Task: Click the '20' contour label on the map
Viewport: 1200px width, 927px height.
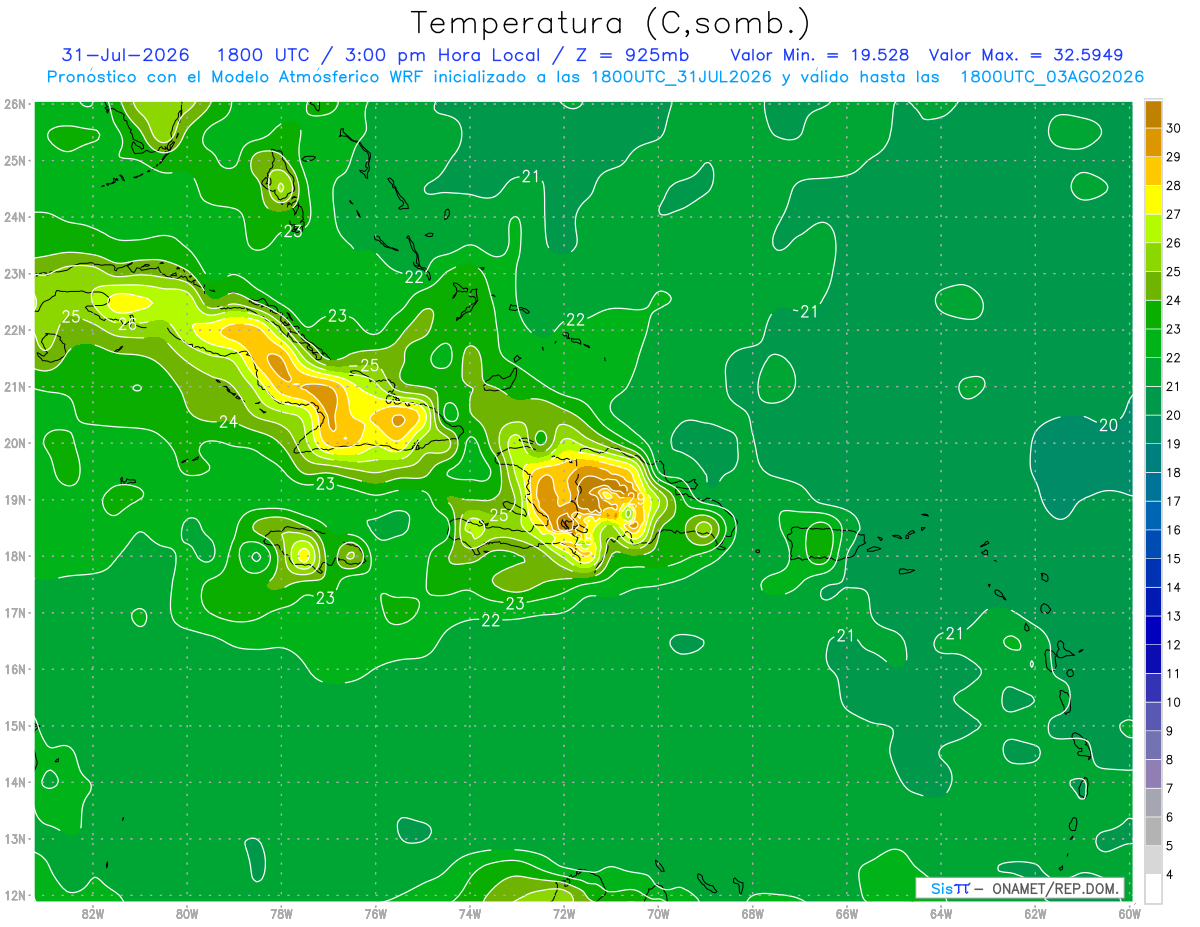Action: [x=1108, y=425]
